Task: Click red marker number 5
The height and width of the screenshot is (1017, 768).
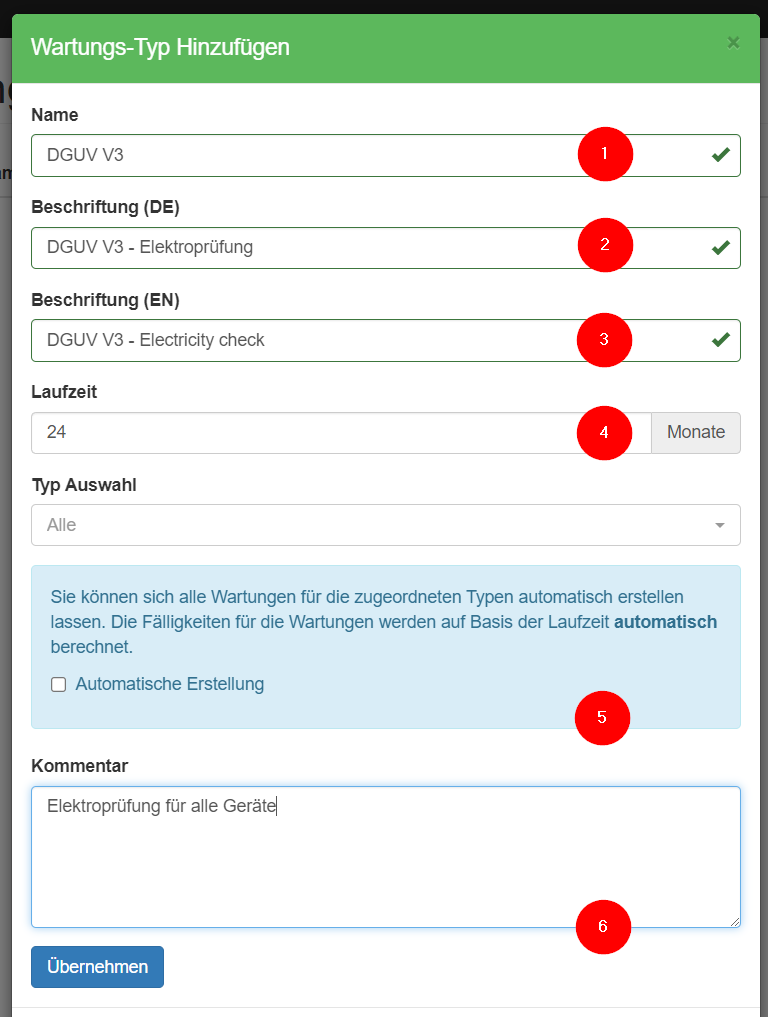Action: click(x=602, y=717)
